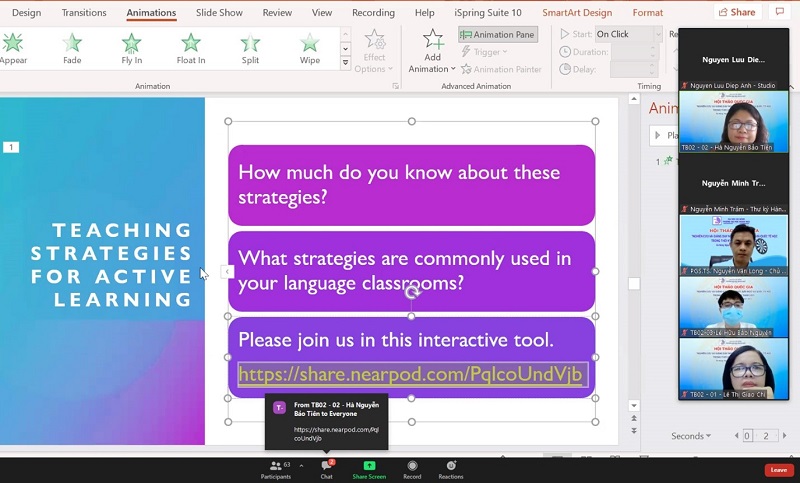
Task: Click the Add Animation star icon
Action: (x=432, y=40)
